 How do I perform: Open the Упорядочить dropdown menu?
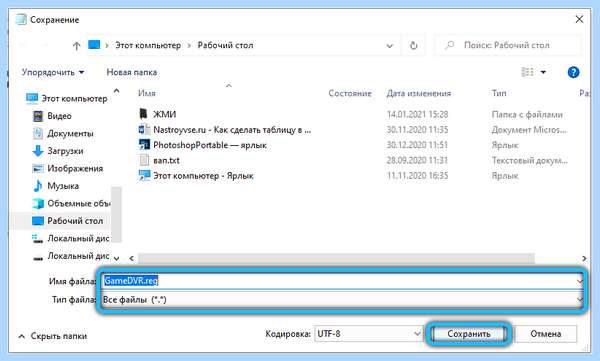tap(53, 72)
